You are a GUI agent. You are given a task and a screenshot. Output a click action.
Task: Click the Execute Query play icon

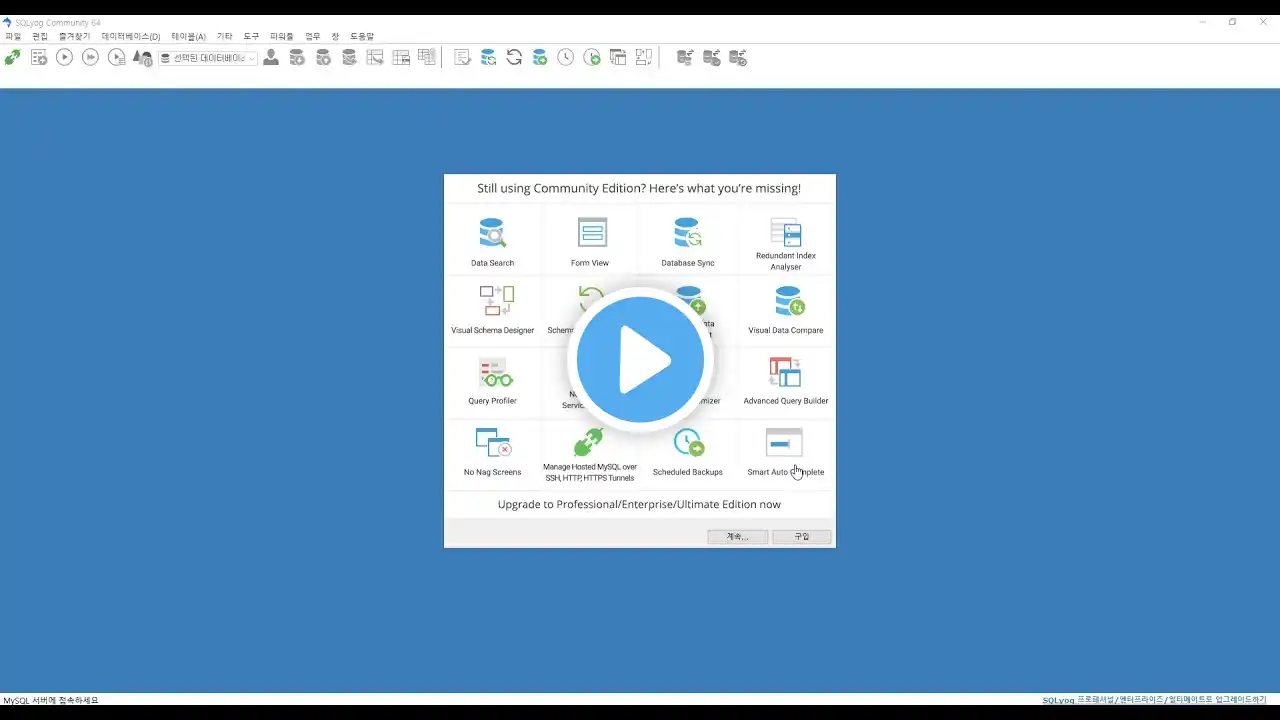pyautogui.click(x=64, y=58)
